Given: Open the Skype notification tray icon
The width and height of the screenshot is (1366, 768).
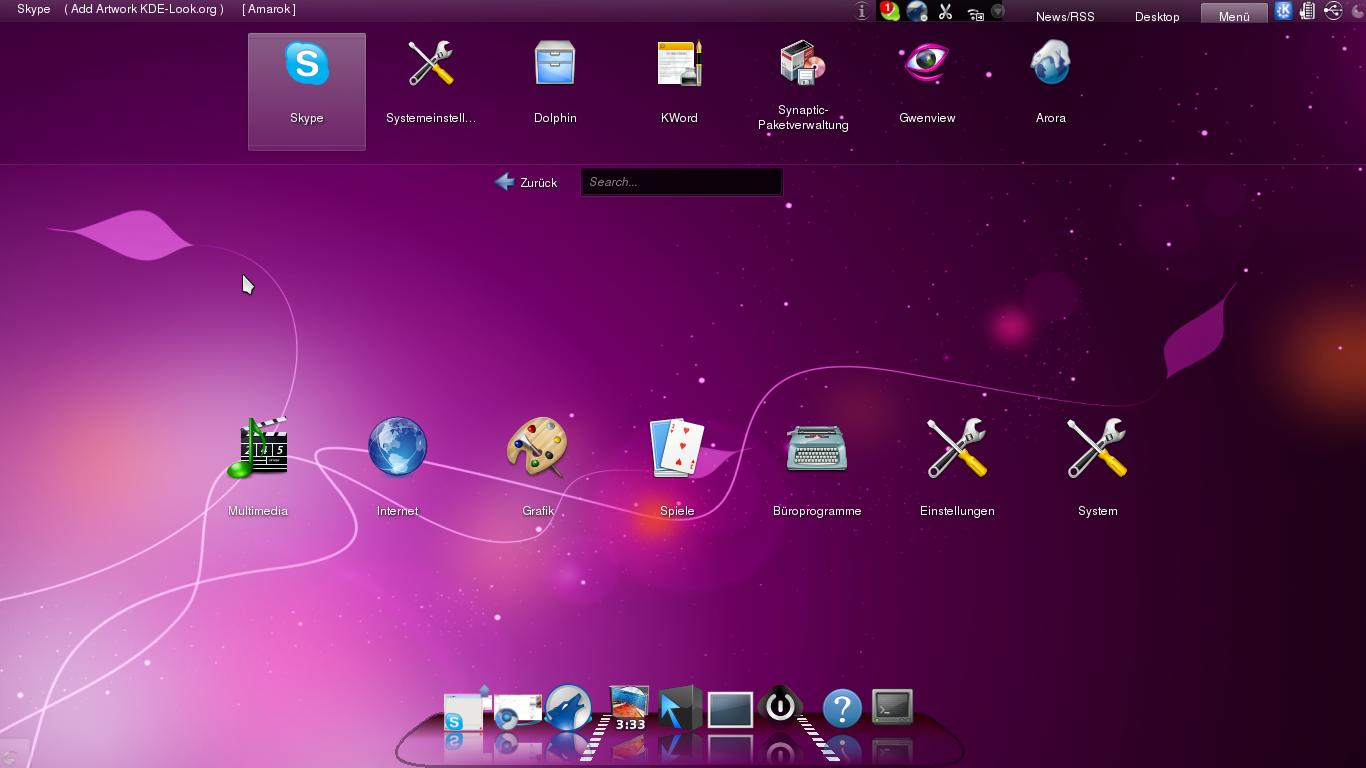Looking at the screenshot, I should tap(889, 12).
